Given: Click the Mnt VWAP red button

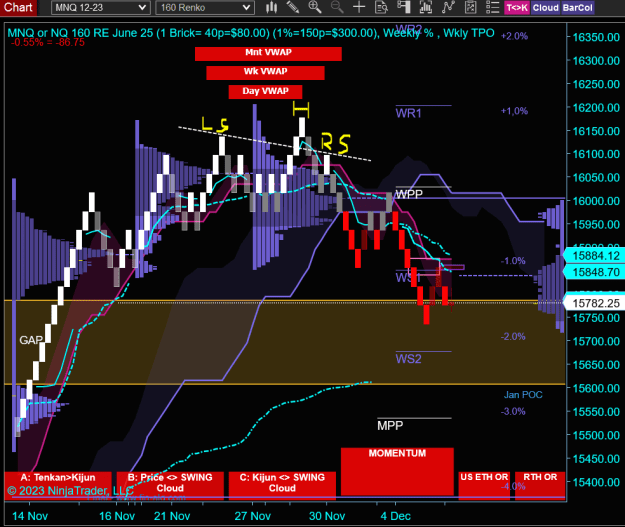Looking at the screenshot, I should [x=268, y=53].
